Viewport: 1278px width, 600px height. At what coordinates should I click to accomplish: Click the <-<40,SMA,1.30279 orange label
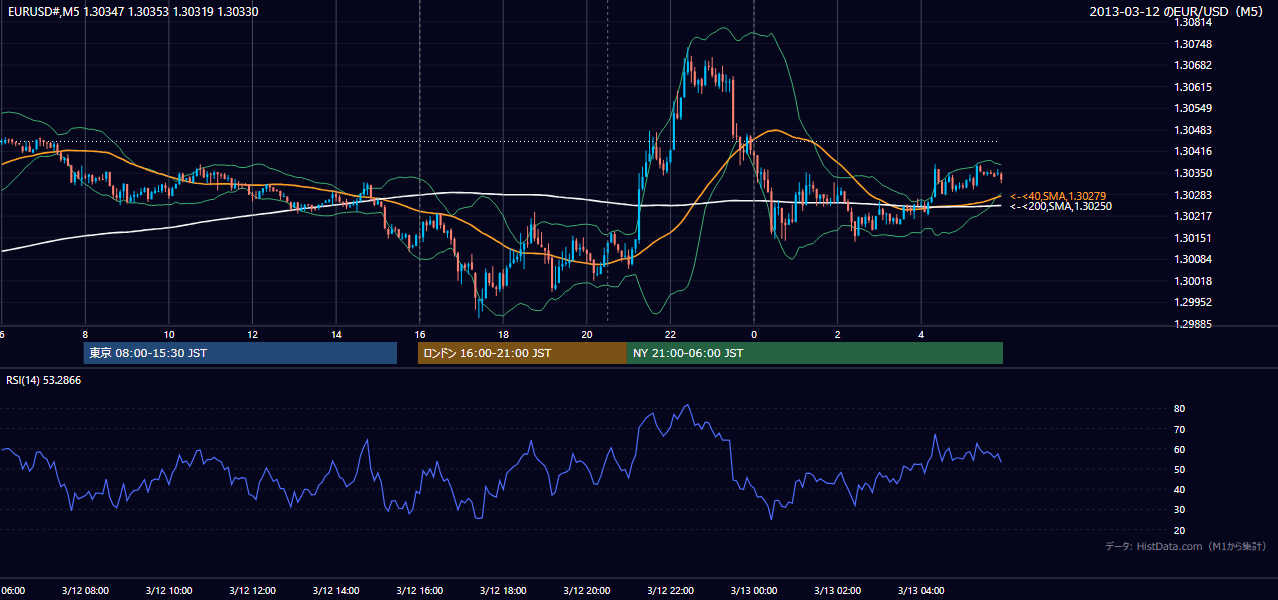[x=1059, y=195]
